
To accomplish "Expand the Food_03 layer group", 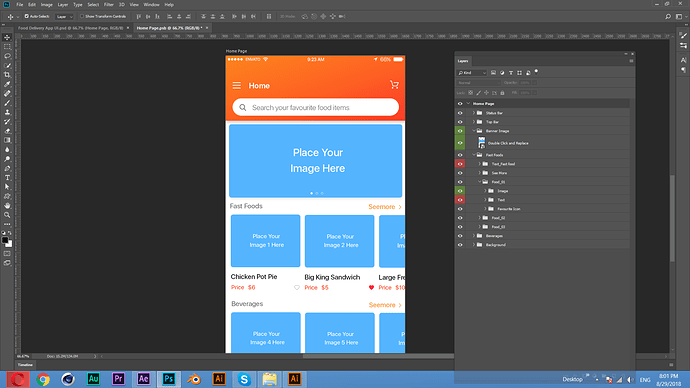I will [x=480, y=227].
